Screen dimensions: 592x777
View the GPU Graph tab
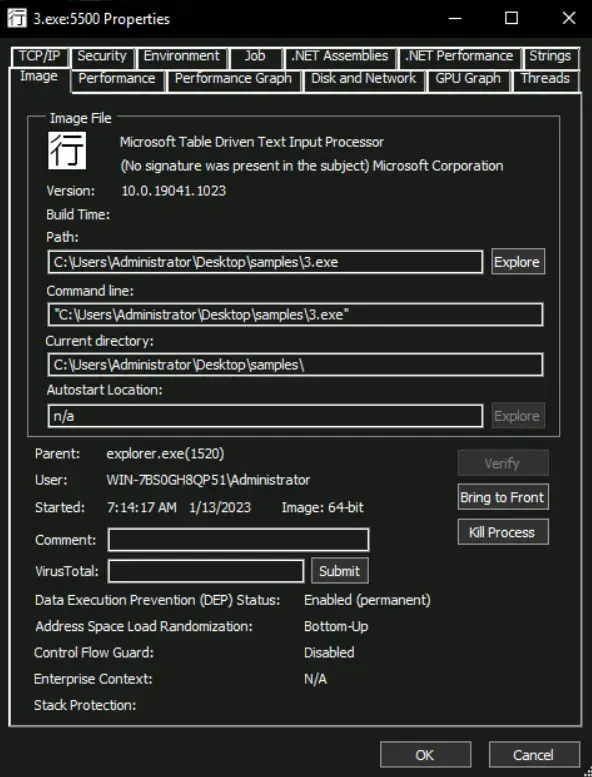pyautogui.click(x=468, y=79)
